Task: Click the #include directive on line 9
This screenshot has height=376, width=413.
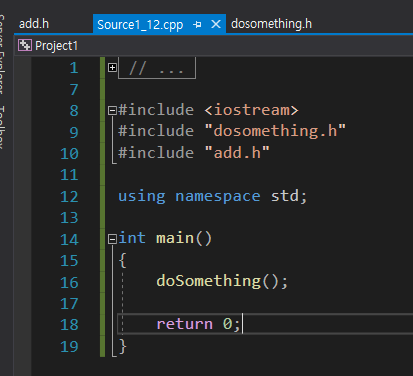Action: pos(156,131)
